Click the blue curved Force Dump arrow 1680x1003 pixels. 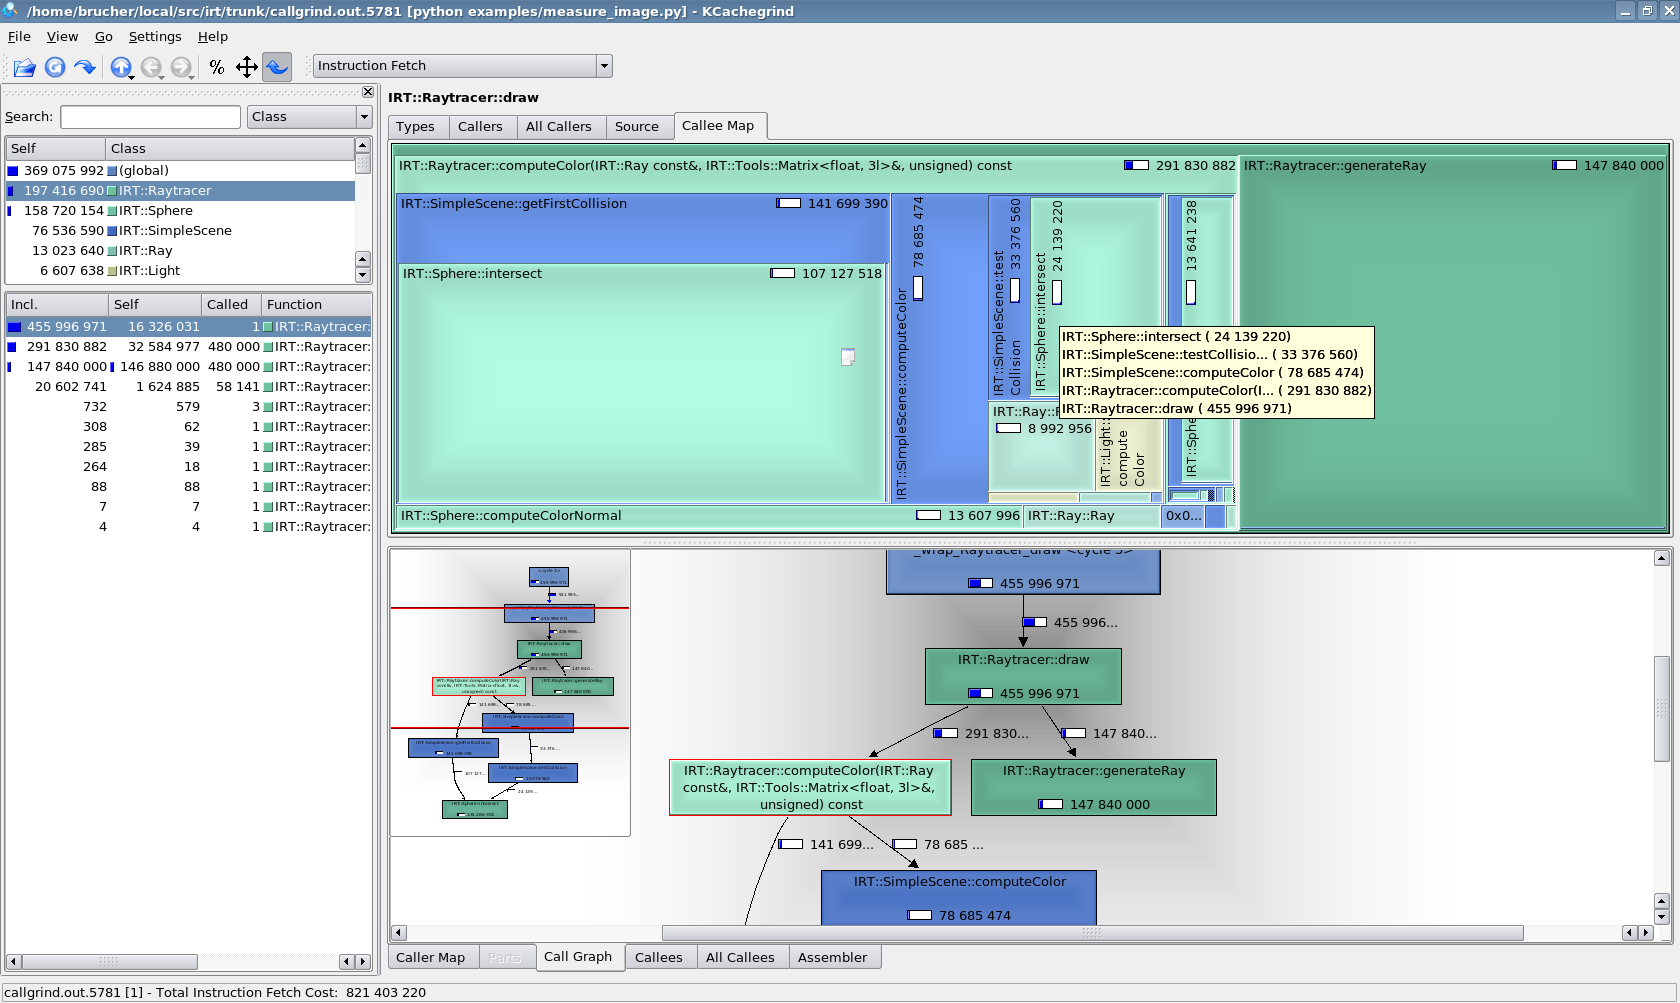(x=85, y=67)
